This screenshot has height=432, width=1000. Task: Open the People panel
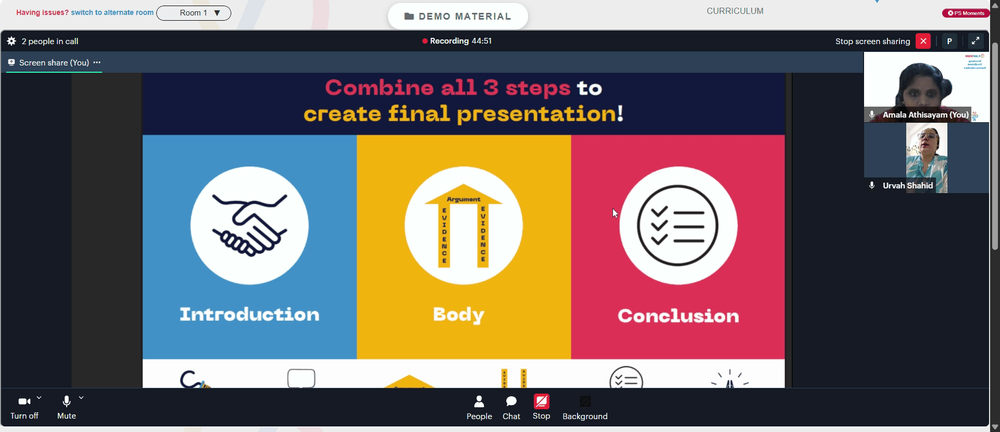coord(479,408)
